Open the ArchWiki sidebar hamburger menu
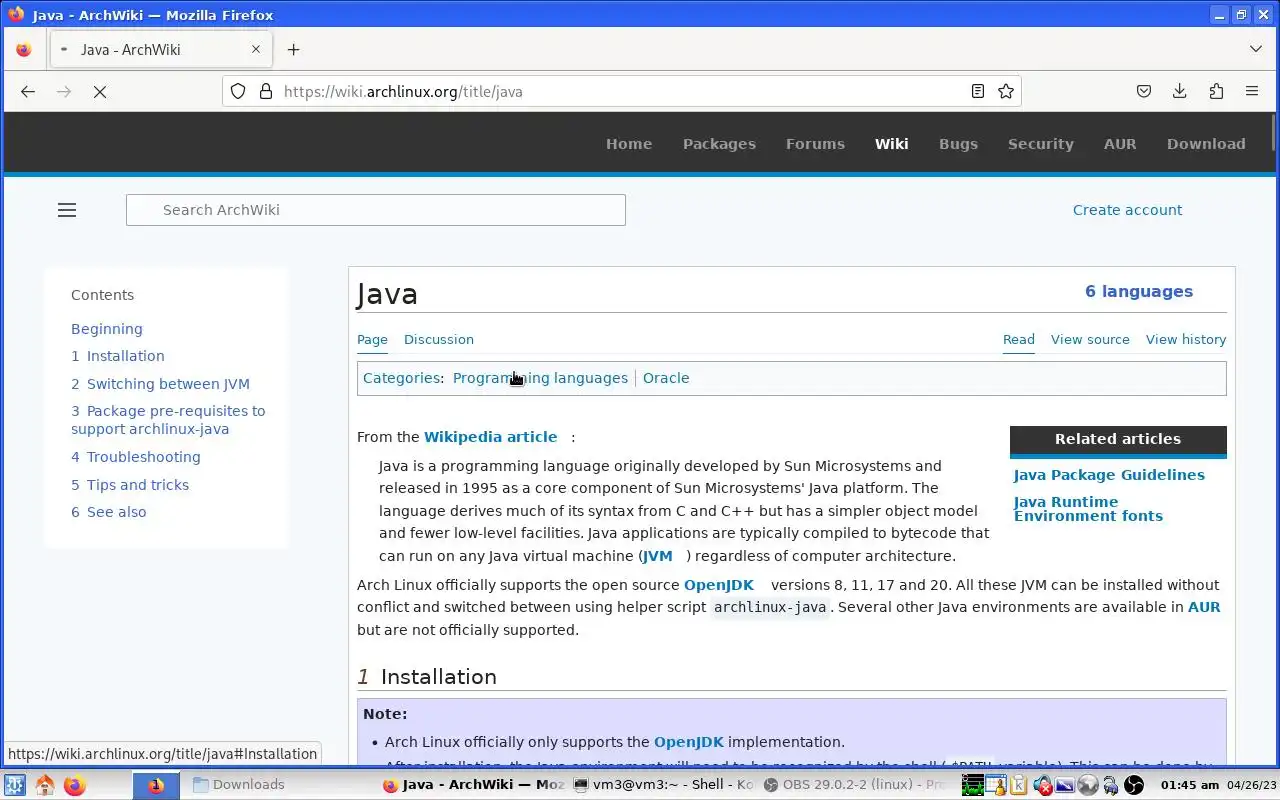This screenshot has width=1280, height=800. pyautogui.click(x=67, y=210)
